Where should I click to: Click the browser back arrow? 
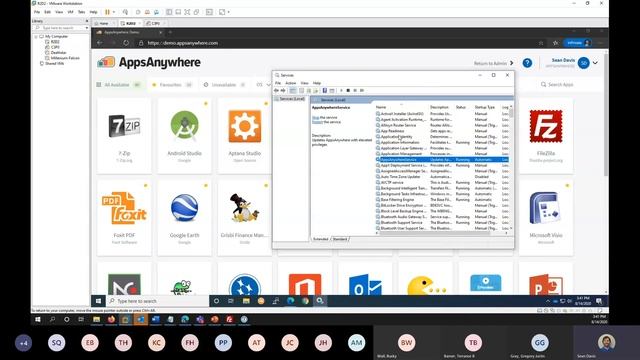click(100, 43)
